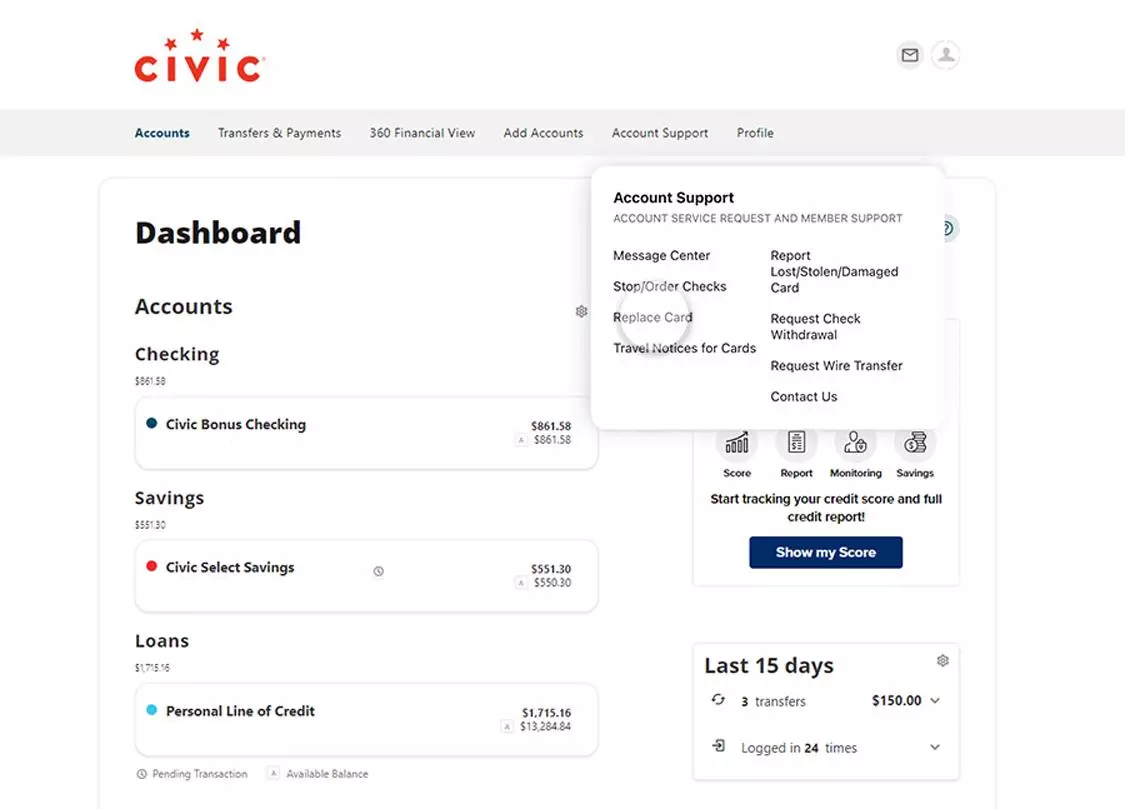1125x809 pixels.
Task: Open Last 15 days settings gear
Action: coord(942,661)
